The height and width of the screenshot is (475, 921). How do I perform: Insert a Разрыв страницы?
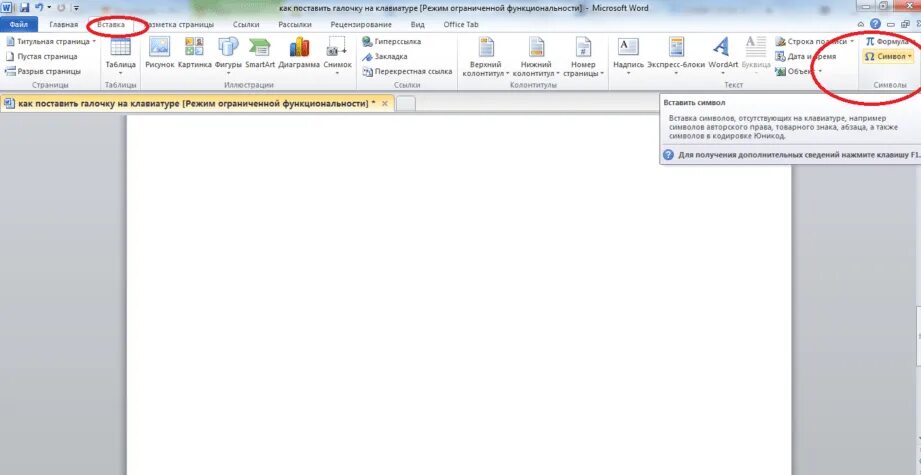(x=43, y=71)
